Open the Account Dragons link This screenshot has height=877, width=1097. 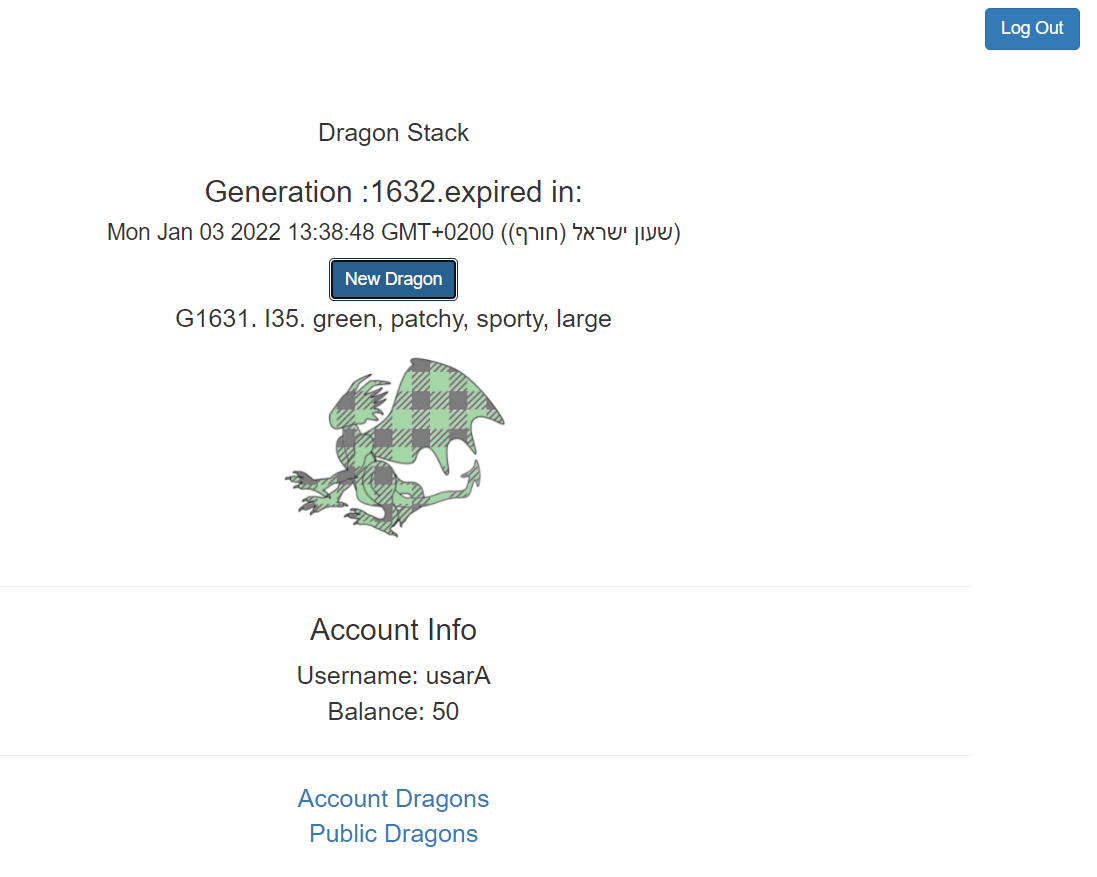393,798
